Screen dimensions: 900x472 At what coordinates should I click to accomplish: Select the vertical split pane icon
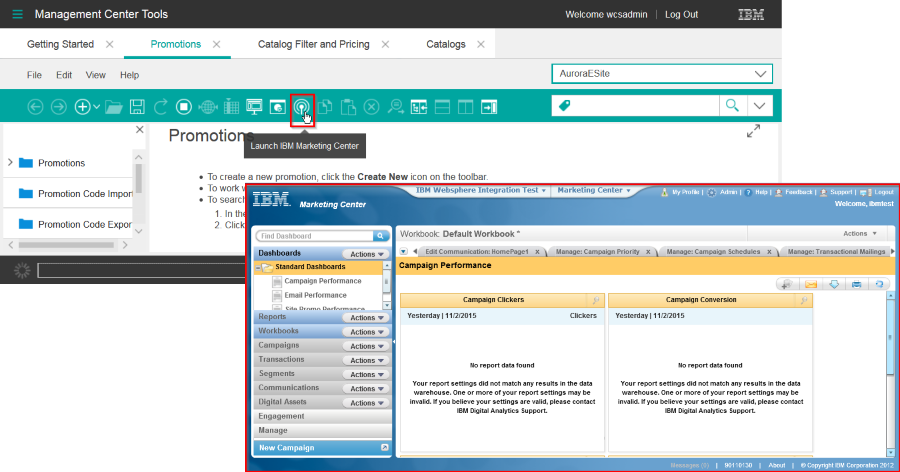[x=465, y=107]
